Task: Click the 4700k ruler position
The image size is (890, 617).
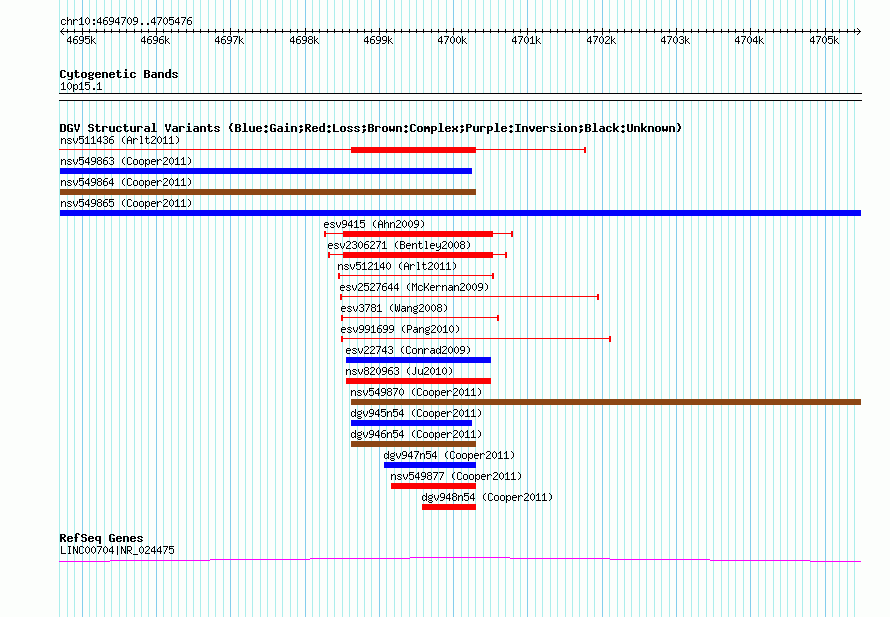Action: click(452, 40)
